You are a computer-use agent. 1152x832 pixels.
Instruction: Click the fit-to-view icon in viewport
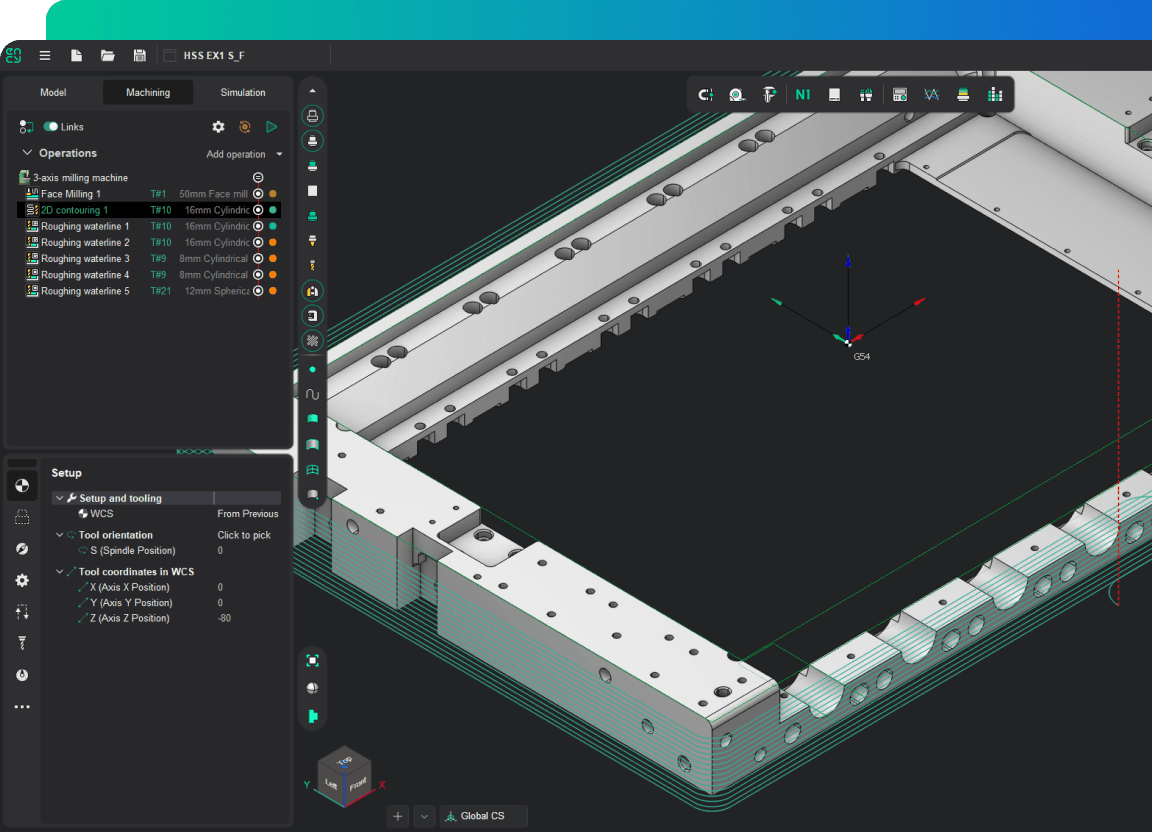[313, 660]
